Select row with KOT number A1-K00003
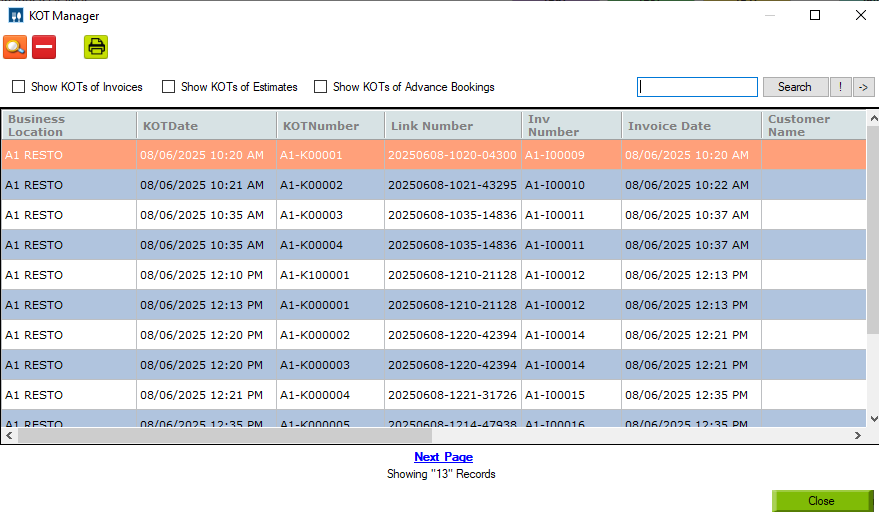The image size is (879, 513). point(433,215)
